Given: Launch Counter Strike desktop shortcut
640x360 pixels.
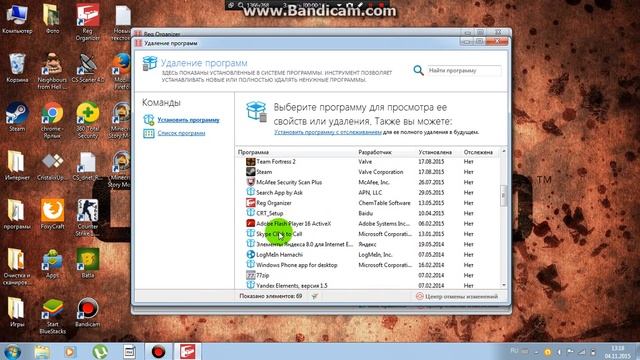Looking at the screenshot, I should coord(87,218).
